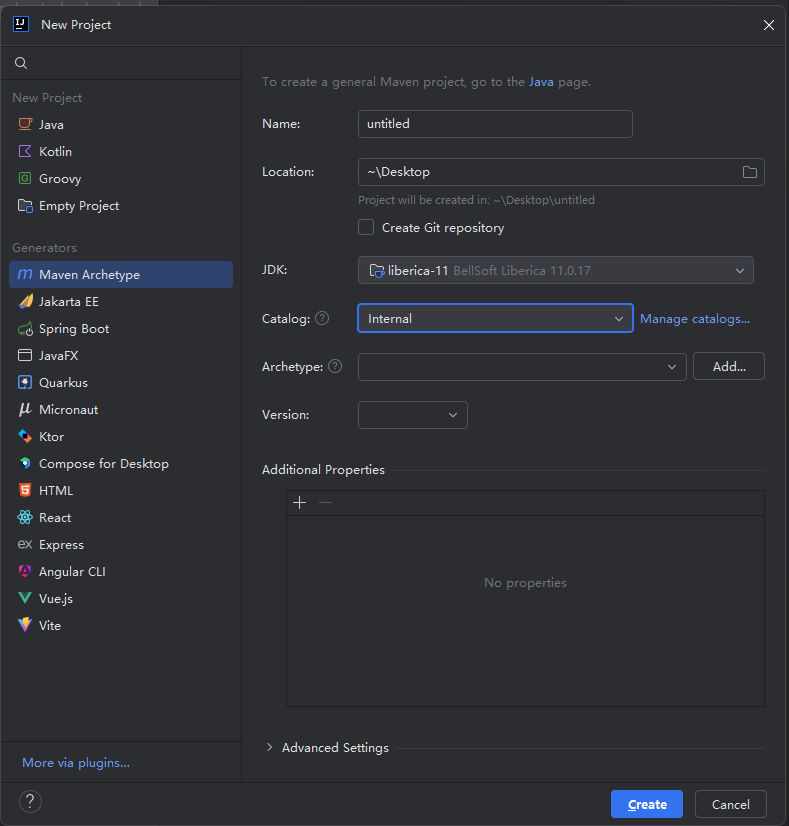Select Angular CLI generator

(121, 572)
